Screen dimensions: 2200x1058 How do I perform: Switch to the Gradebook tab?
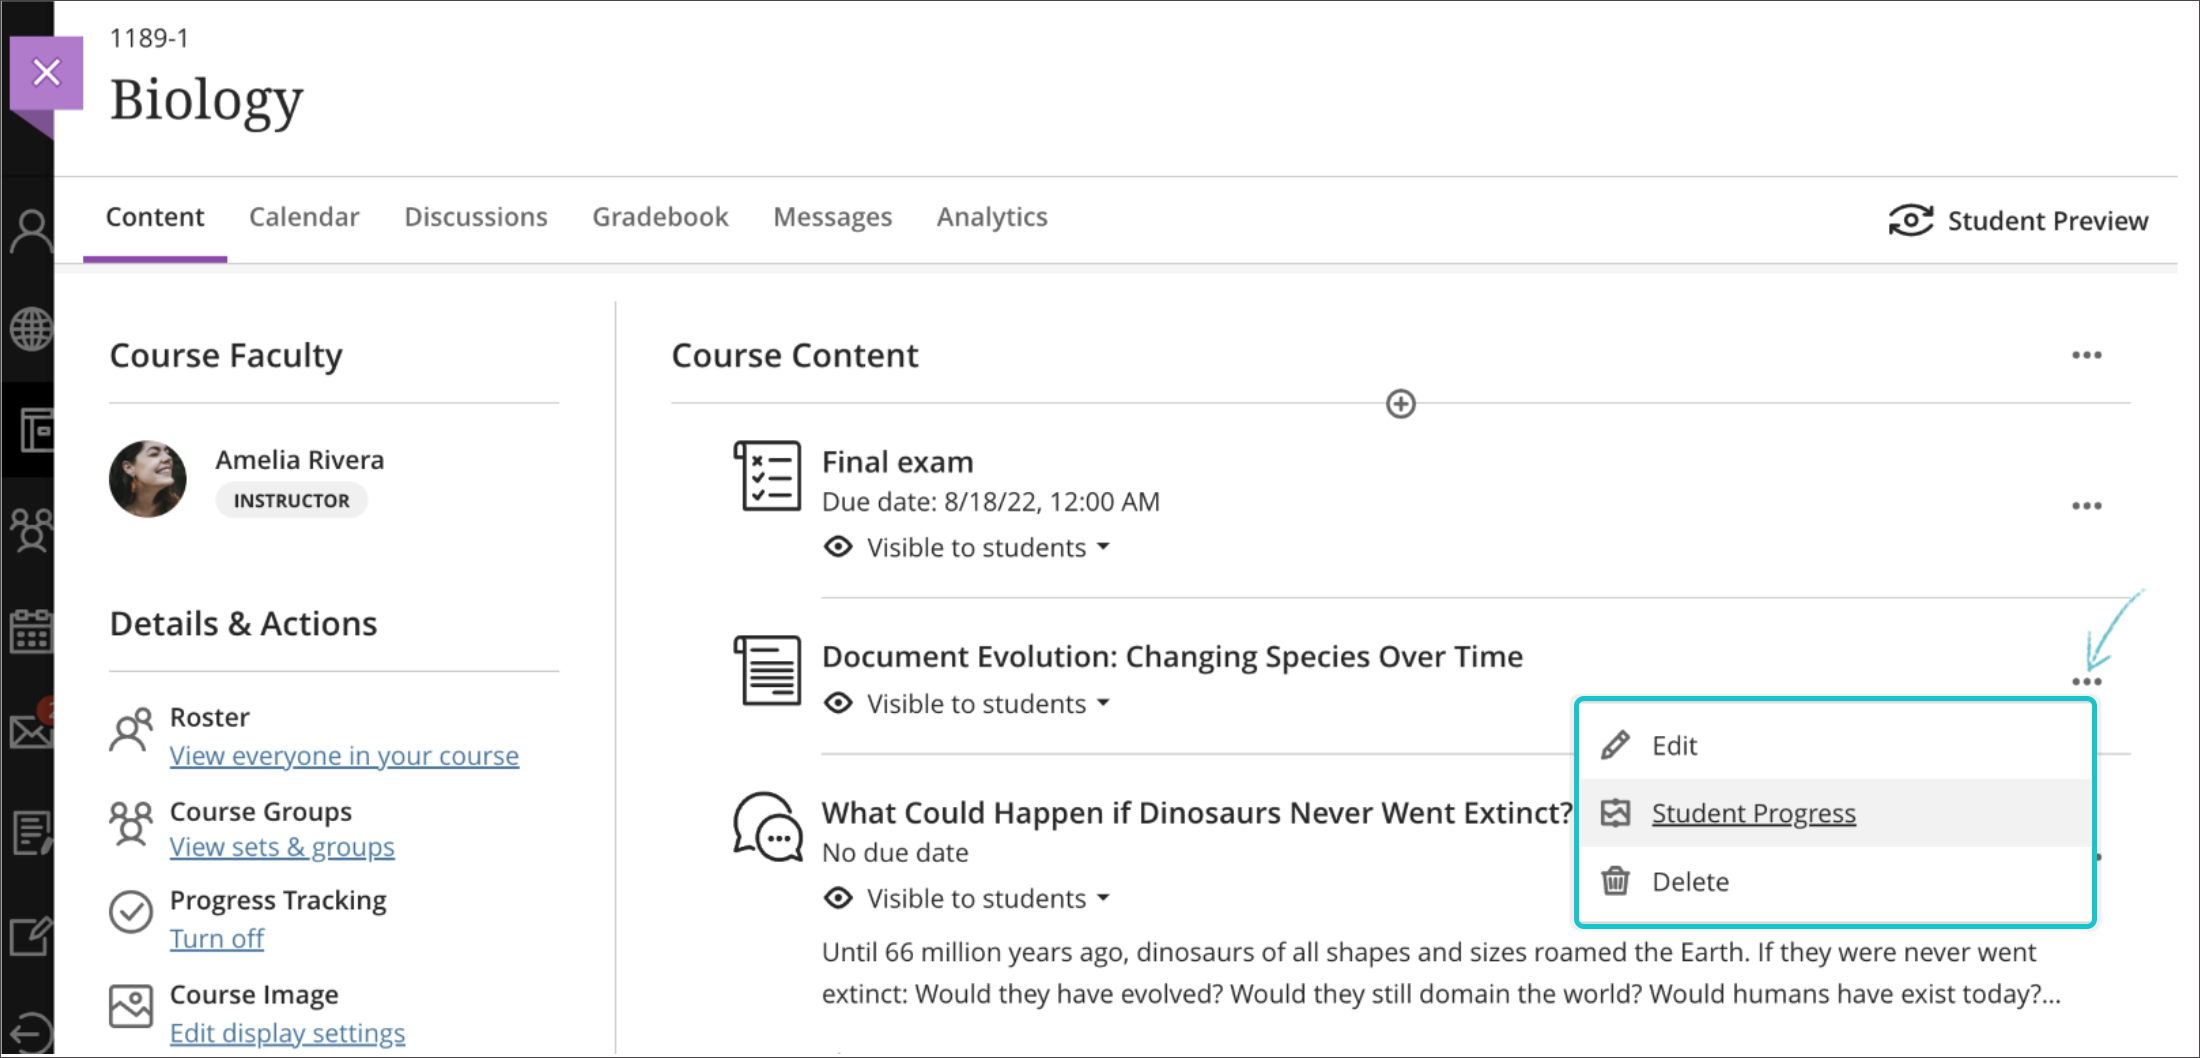pyautogui.click(x=660, y=217)
